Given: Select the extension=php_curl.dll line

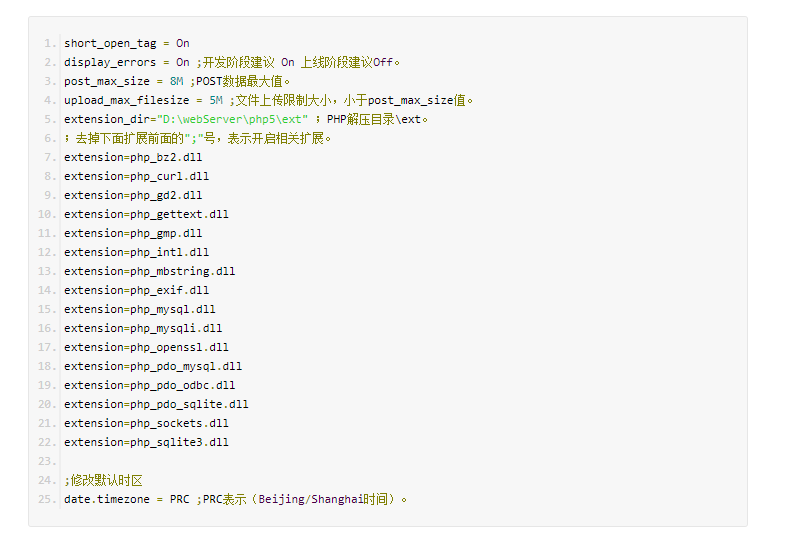Looking at the screenshot, I should [136, 176].
